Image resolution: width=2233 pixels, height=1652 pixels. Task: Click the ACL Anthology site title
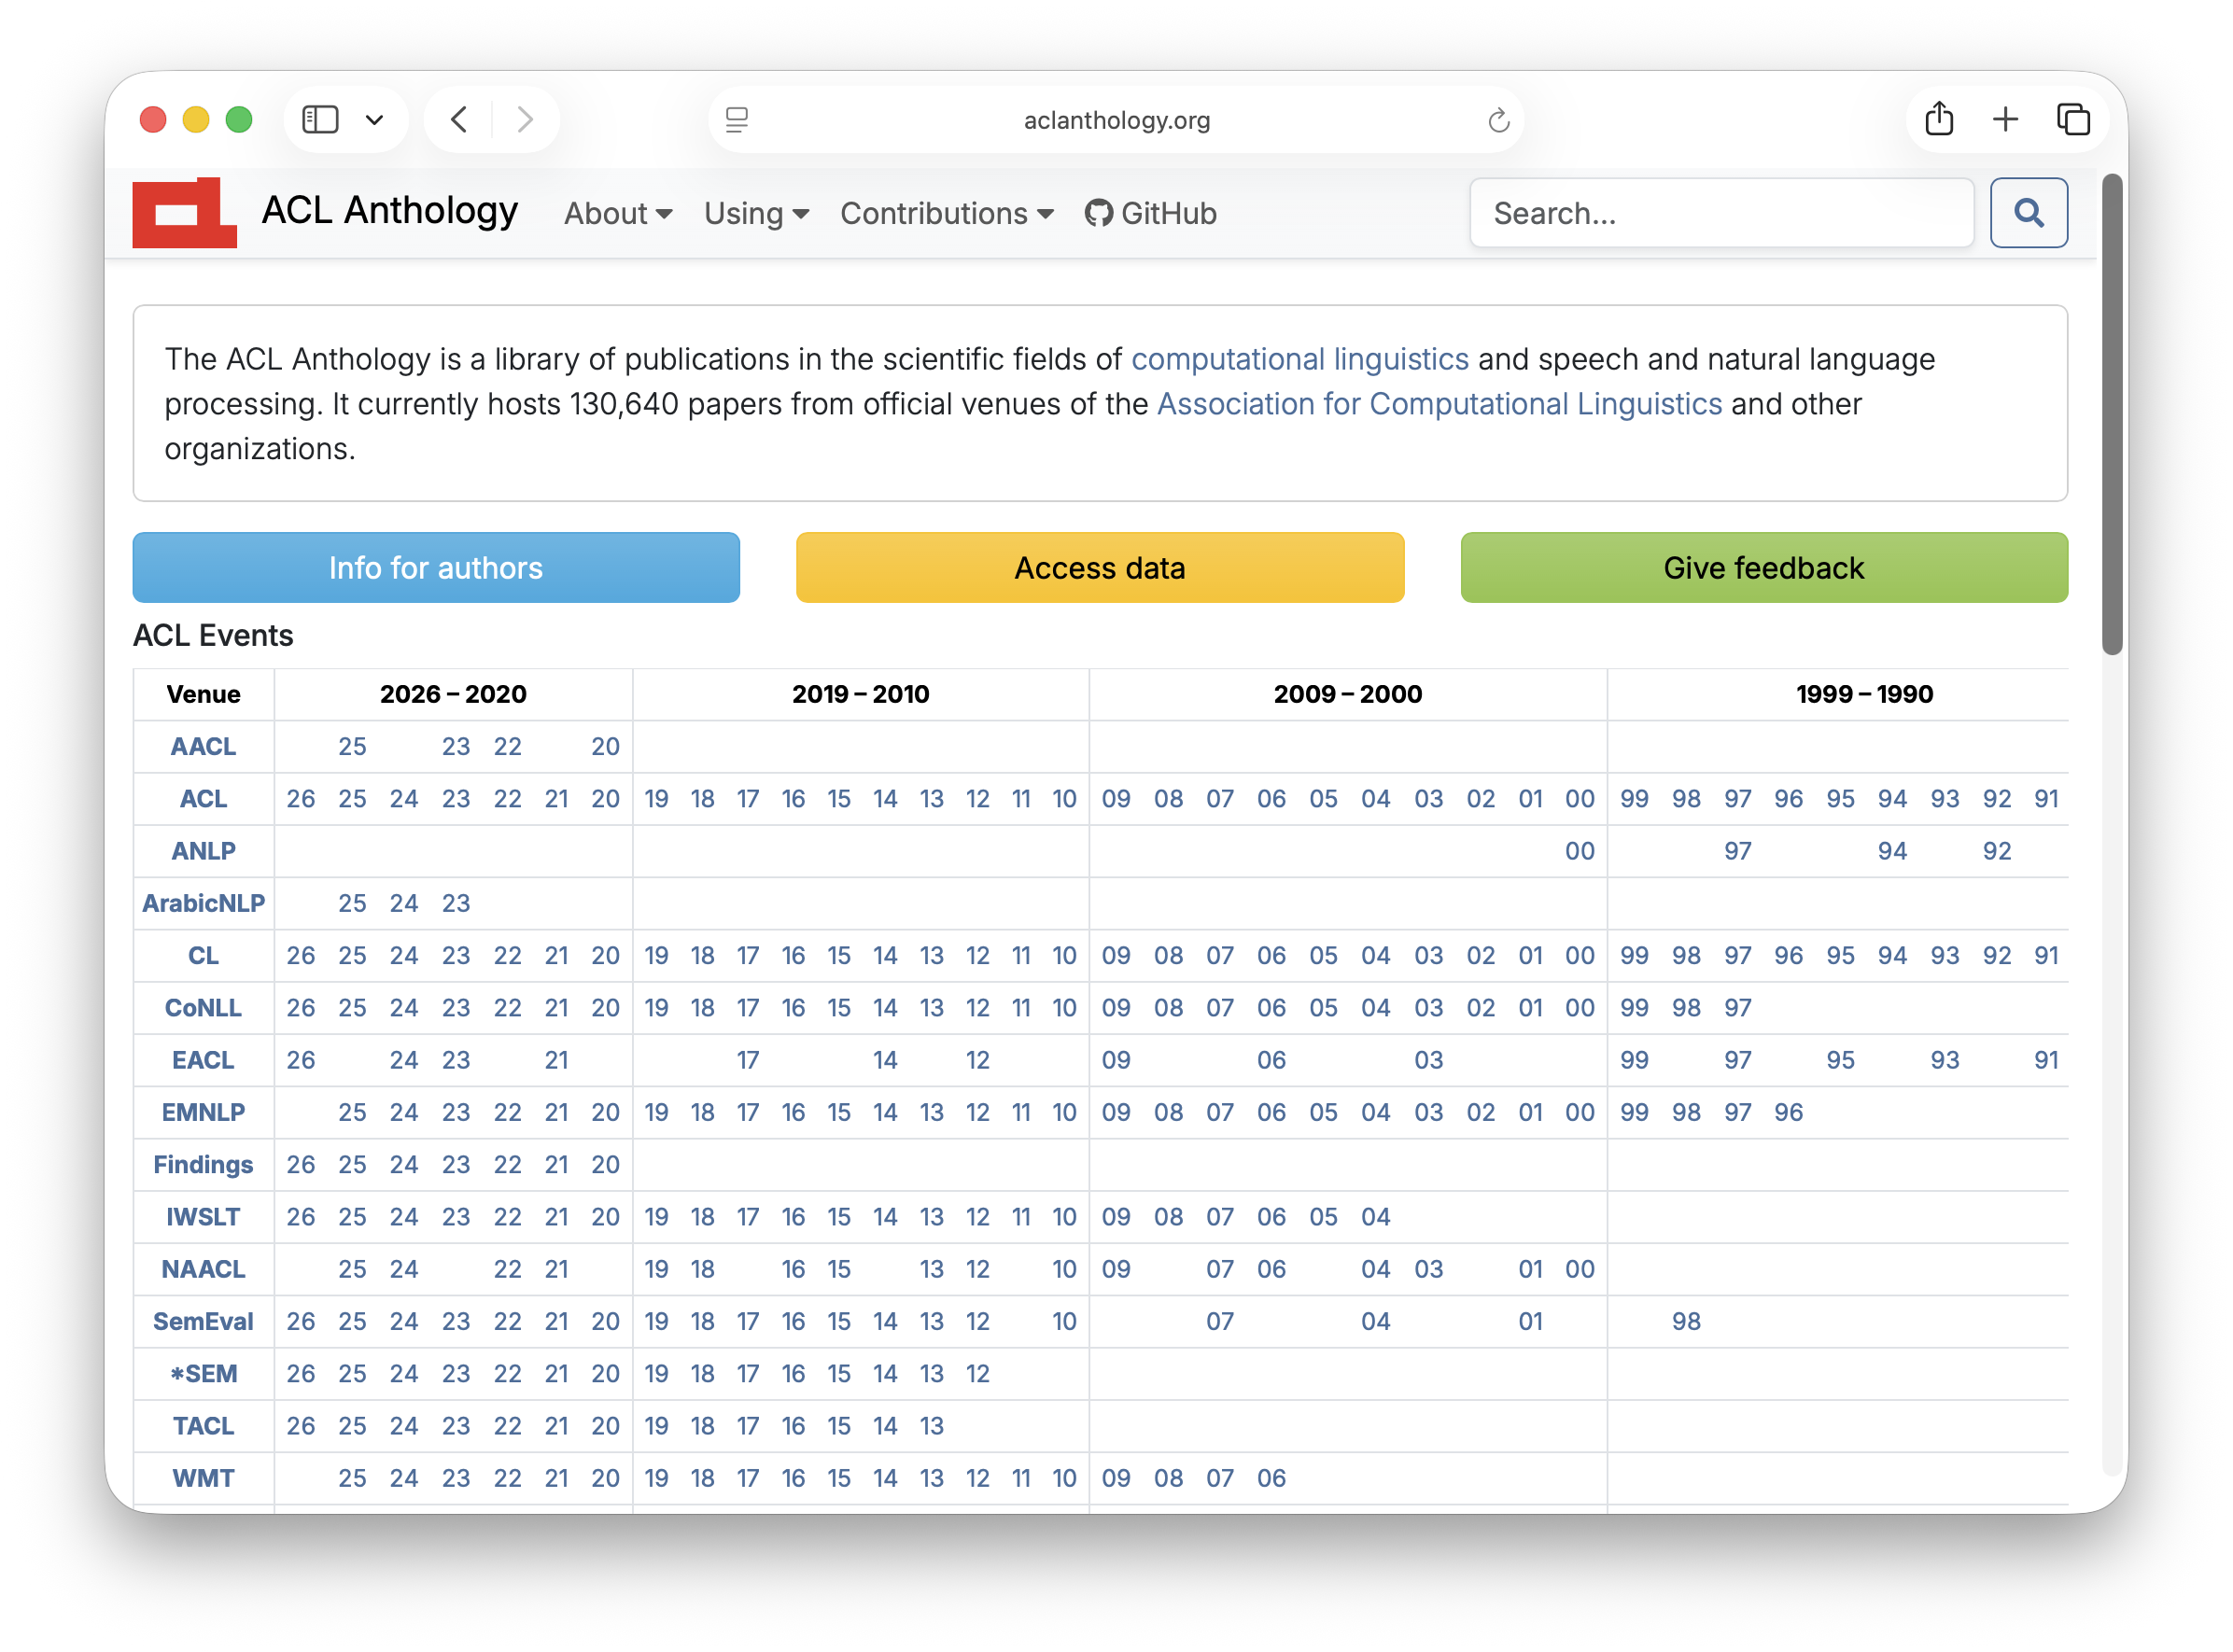click(390, 210)
